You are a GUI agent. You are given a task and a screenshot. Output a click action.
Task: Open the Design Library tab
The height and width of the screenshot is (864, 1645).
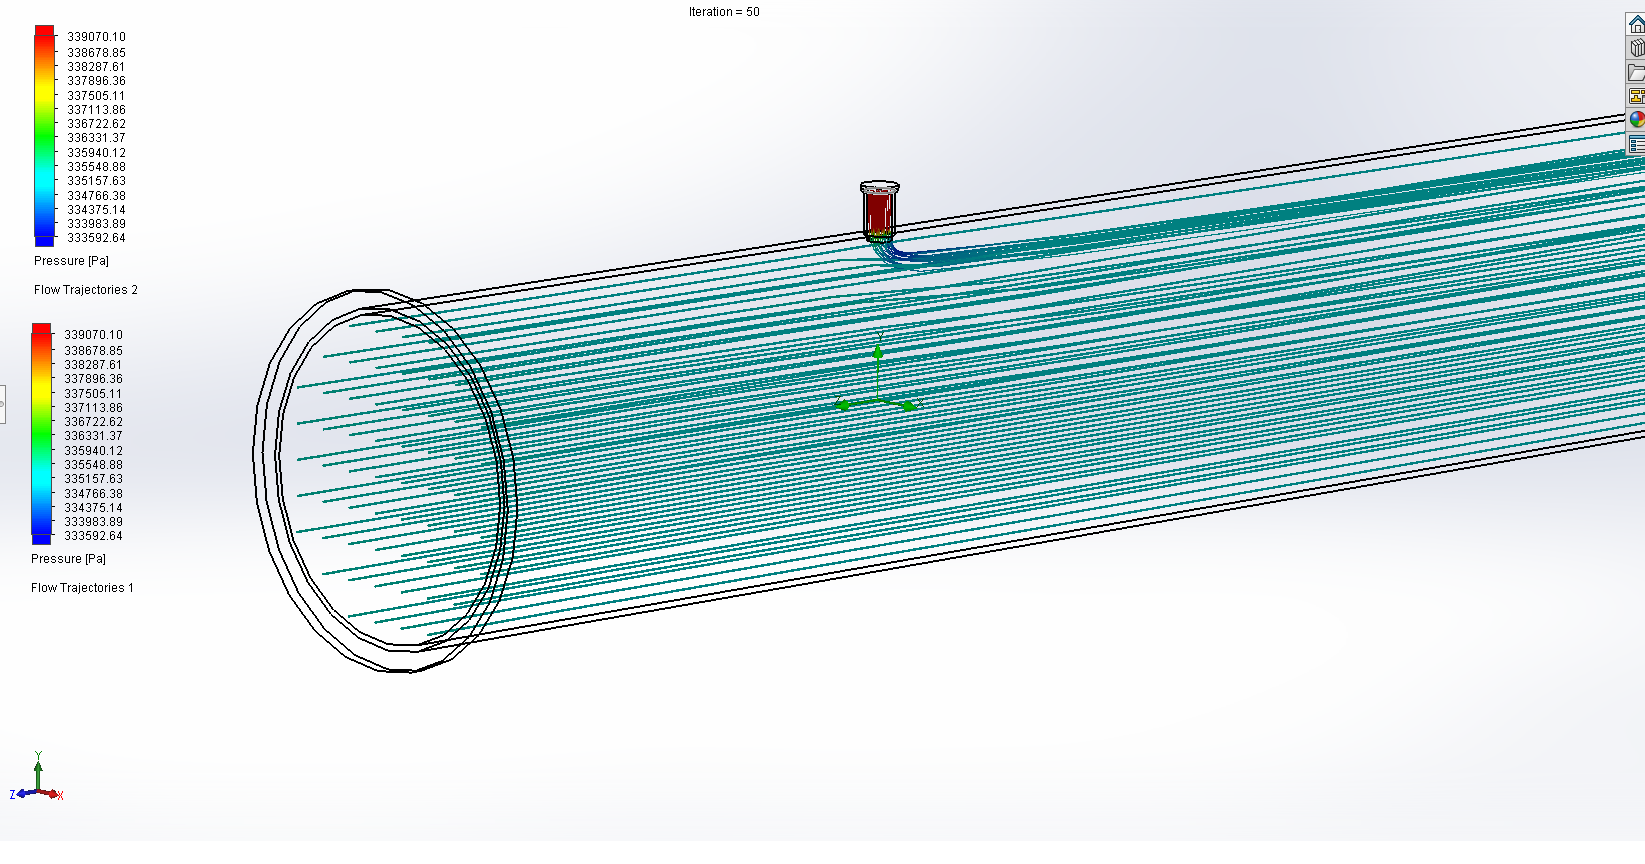pyautogui.click(x=1636, y=48)
